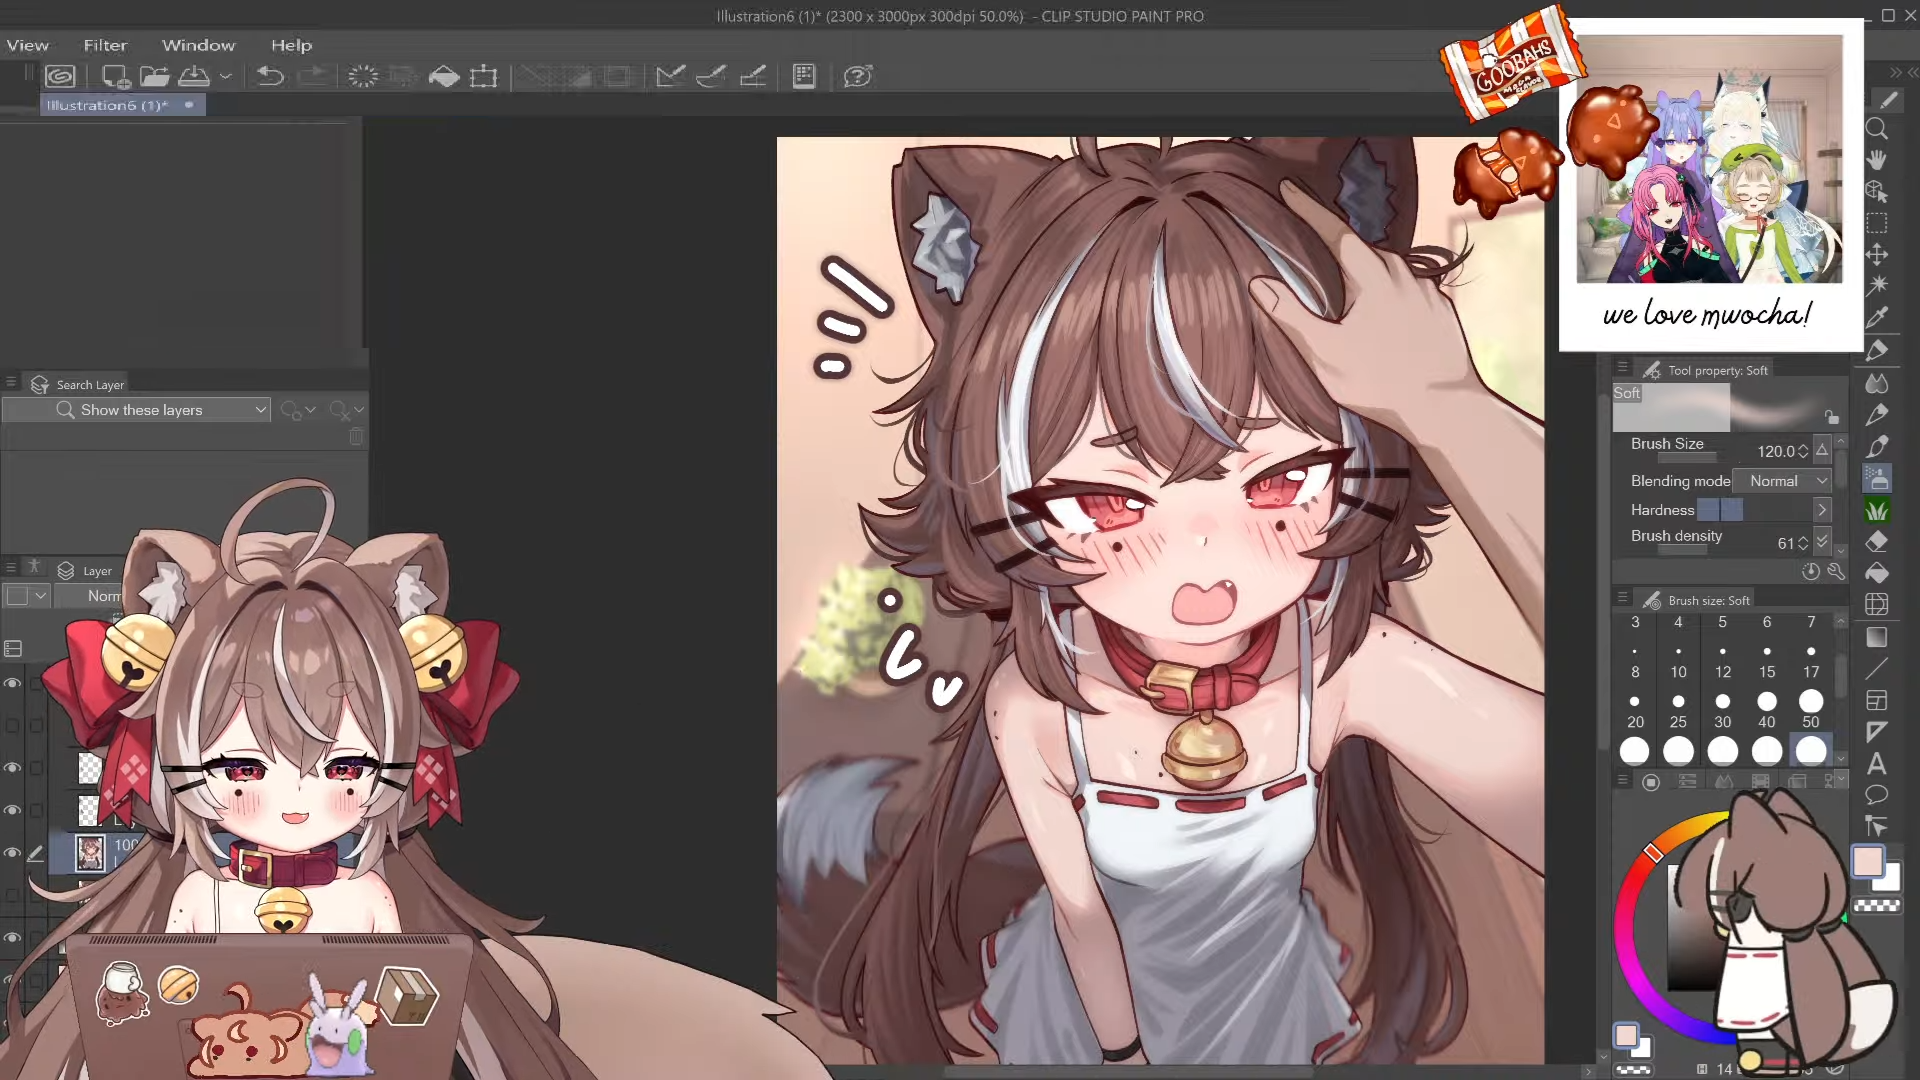Viewport: 1920px width, 1080px height.
Task: Select the Text tool
Action: point(1877,764)
